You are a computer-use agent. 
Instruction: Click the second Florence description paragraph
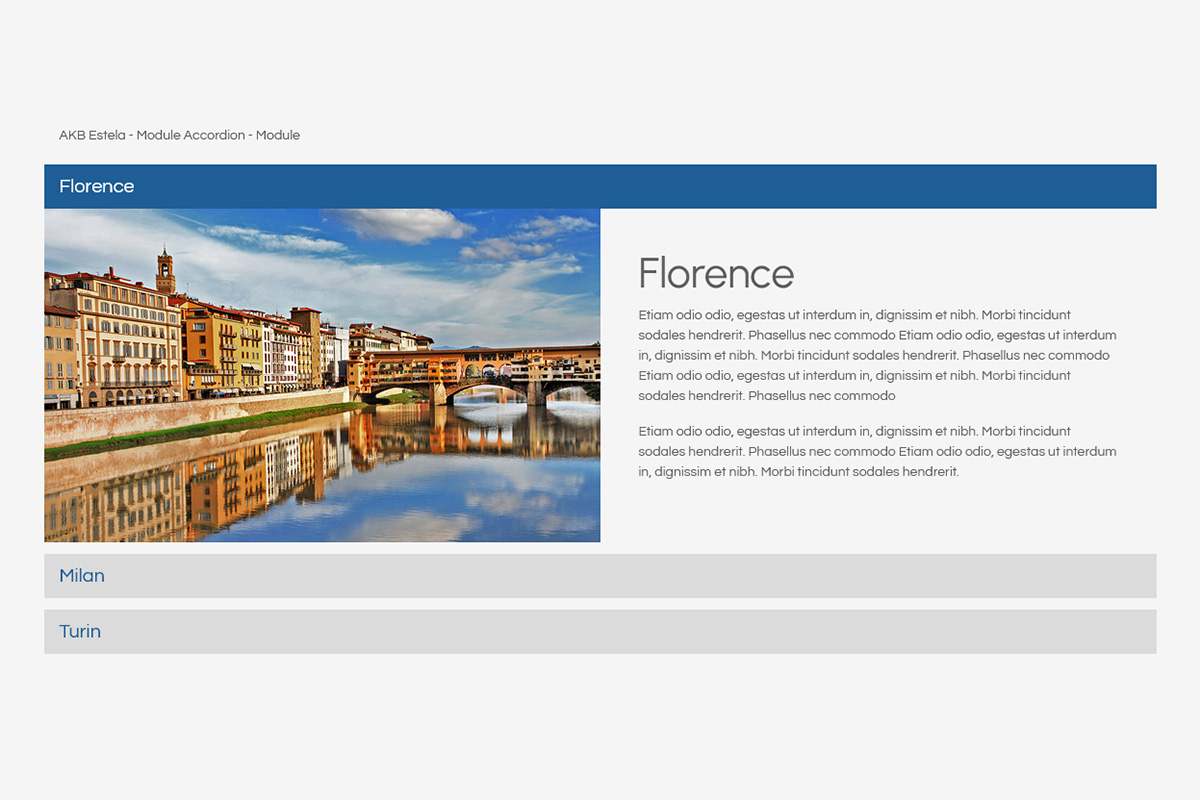(877, 452)
